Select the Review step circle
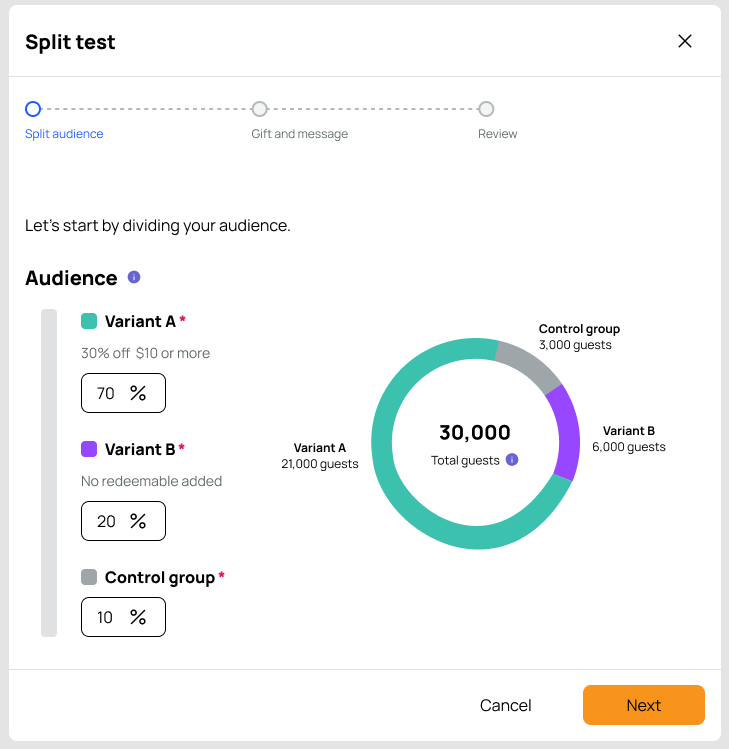This screenshot has width=729, height=749. (x=486, y=109)
